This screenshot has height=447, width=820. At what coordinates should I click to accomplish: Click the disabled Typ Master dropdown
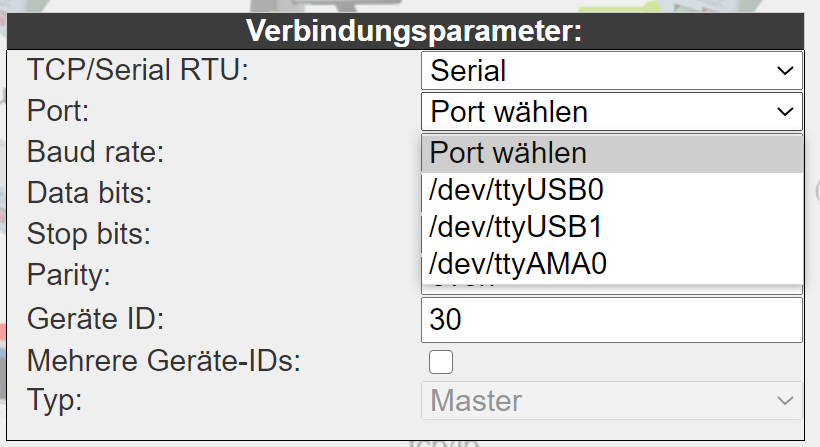point(612,400)
